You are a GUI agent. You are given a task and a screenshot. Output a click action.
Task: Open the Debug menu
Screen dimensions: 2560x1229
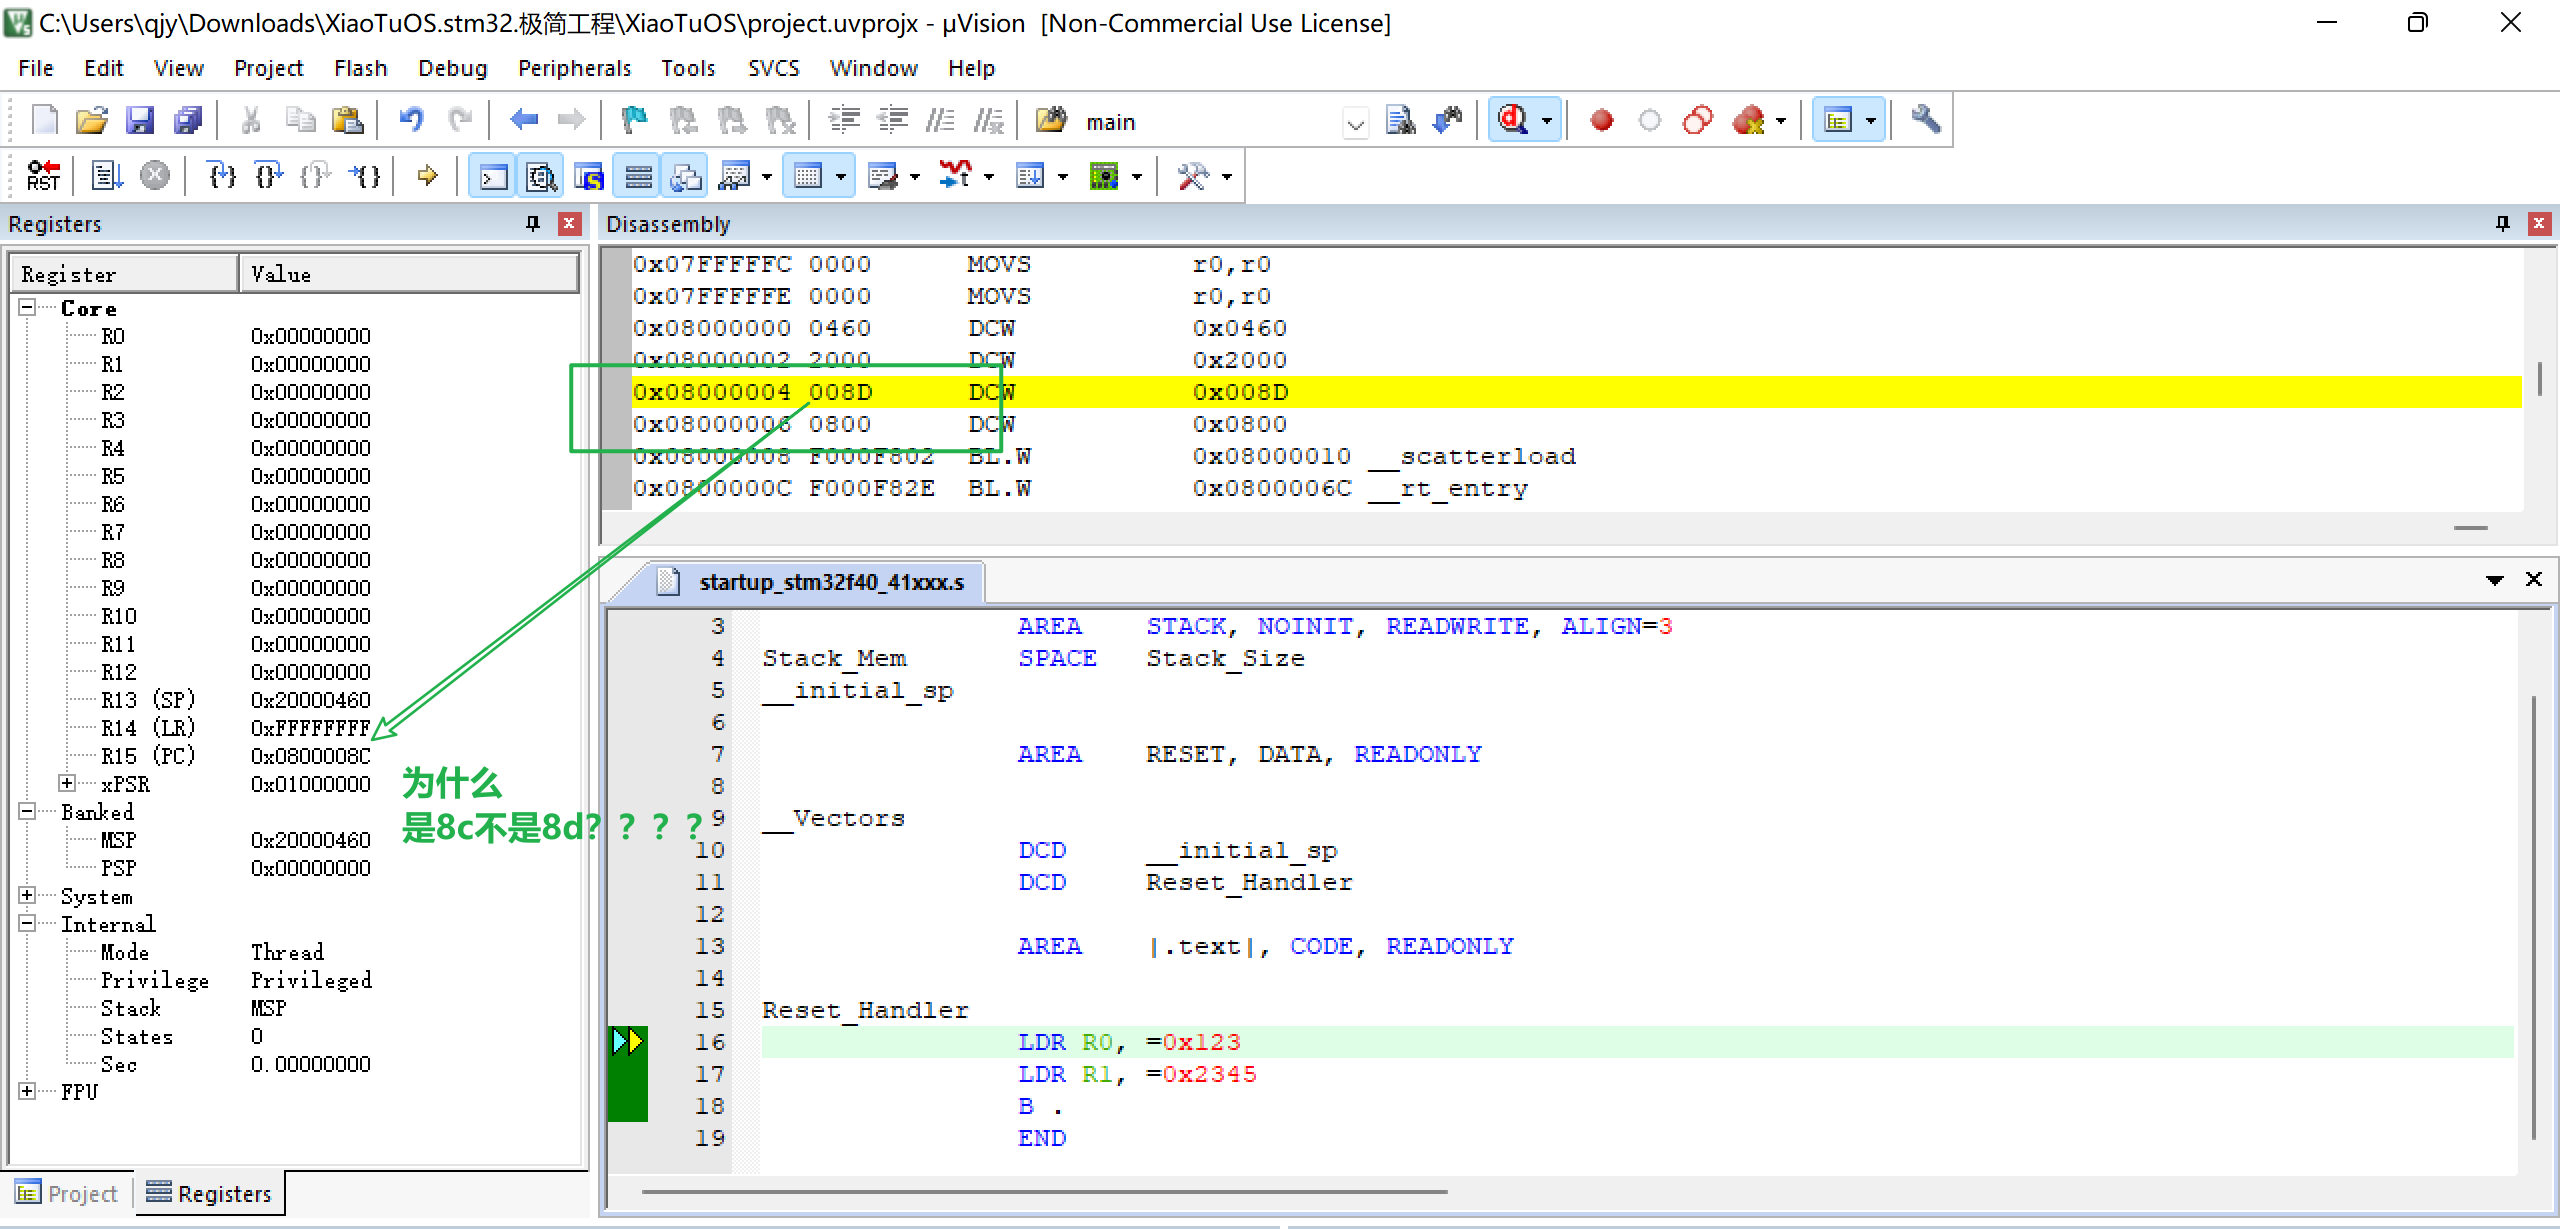(452, 68)
